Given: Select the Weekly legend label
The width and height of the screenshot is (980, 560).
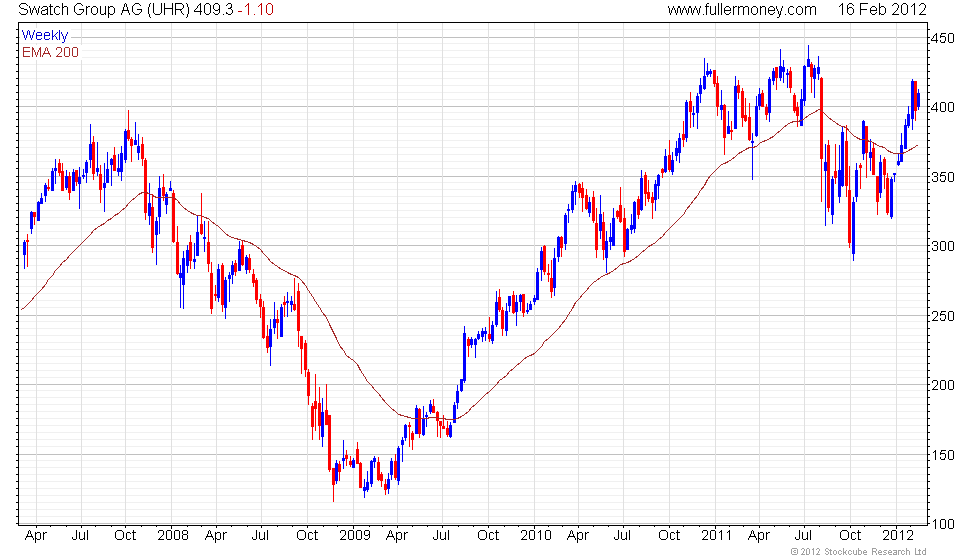Looking at the screenshot, I should [44, 36].
